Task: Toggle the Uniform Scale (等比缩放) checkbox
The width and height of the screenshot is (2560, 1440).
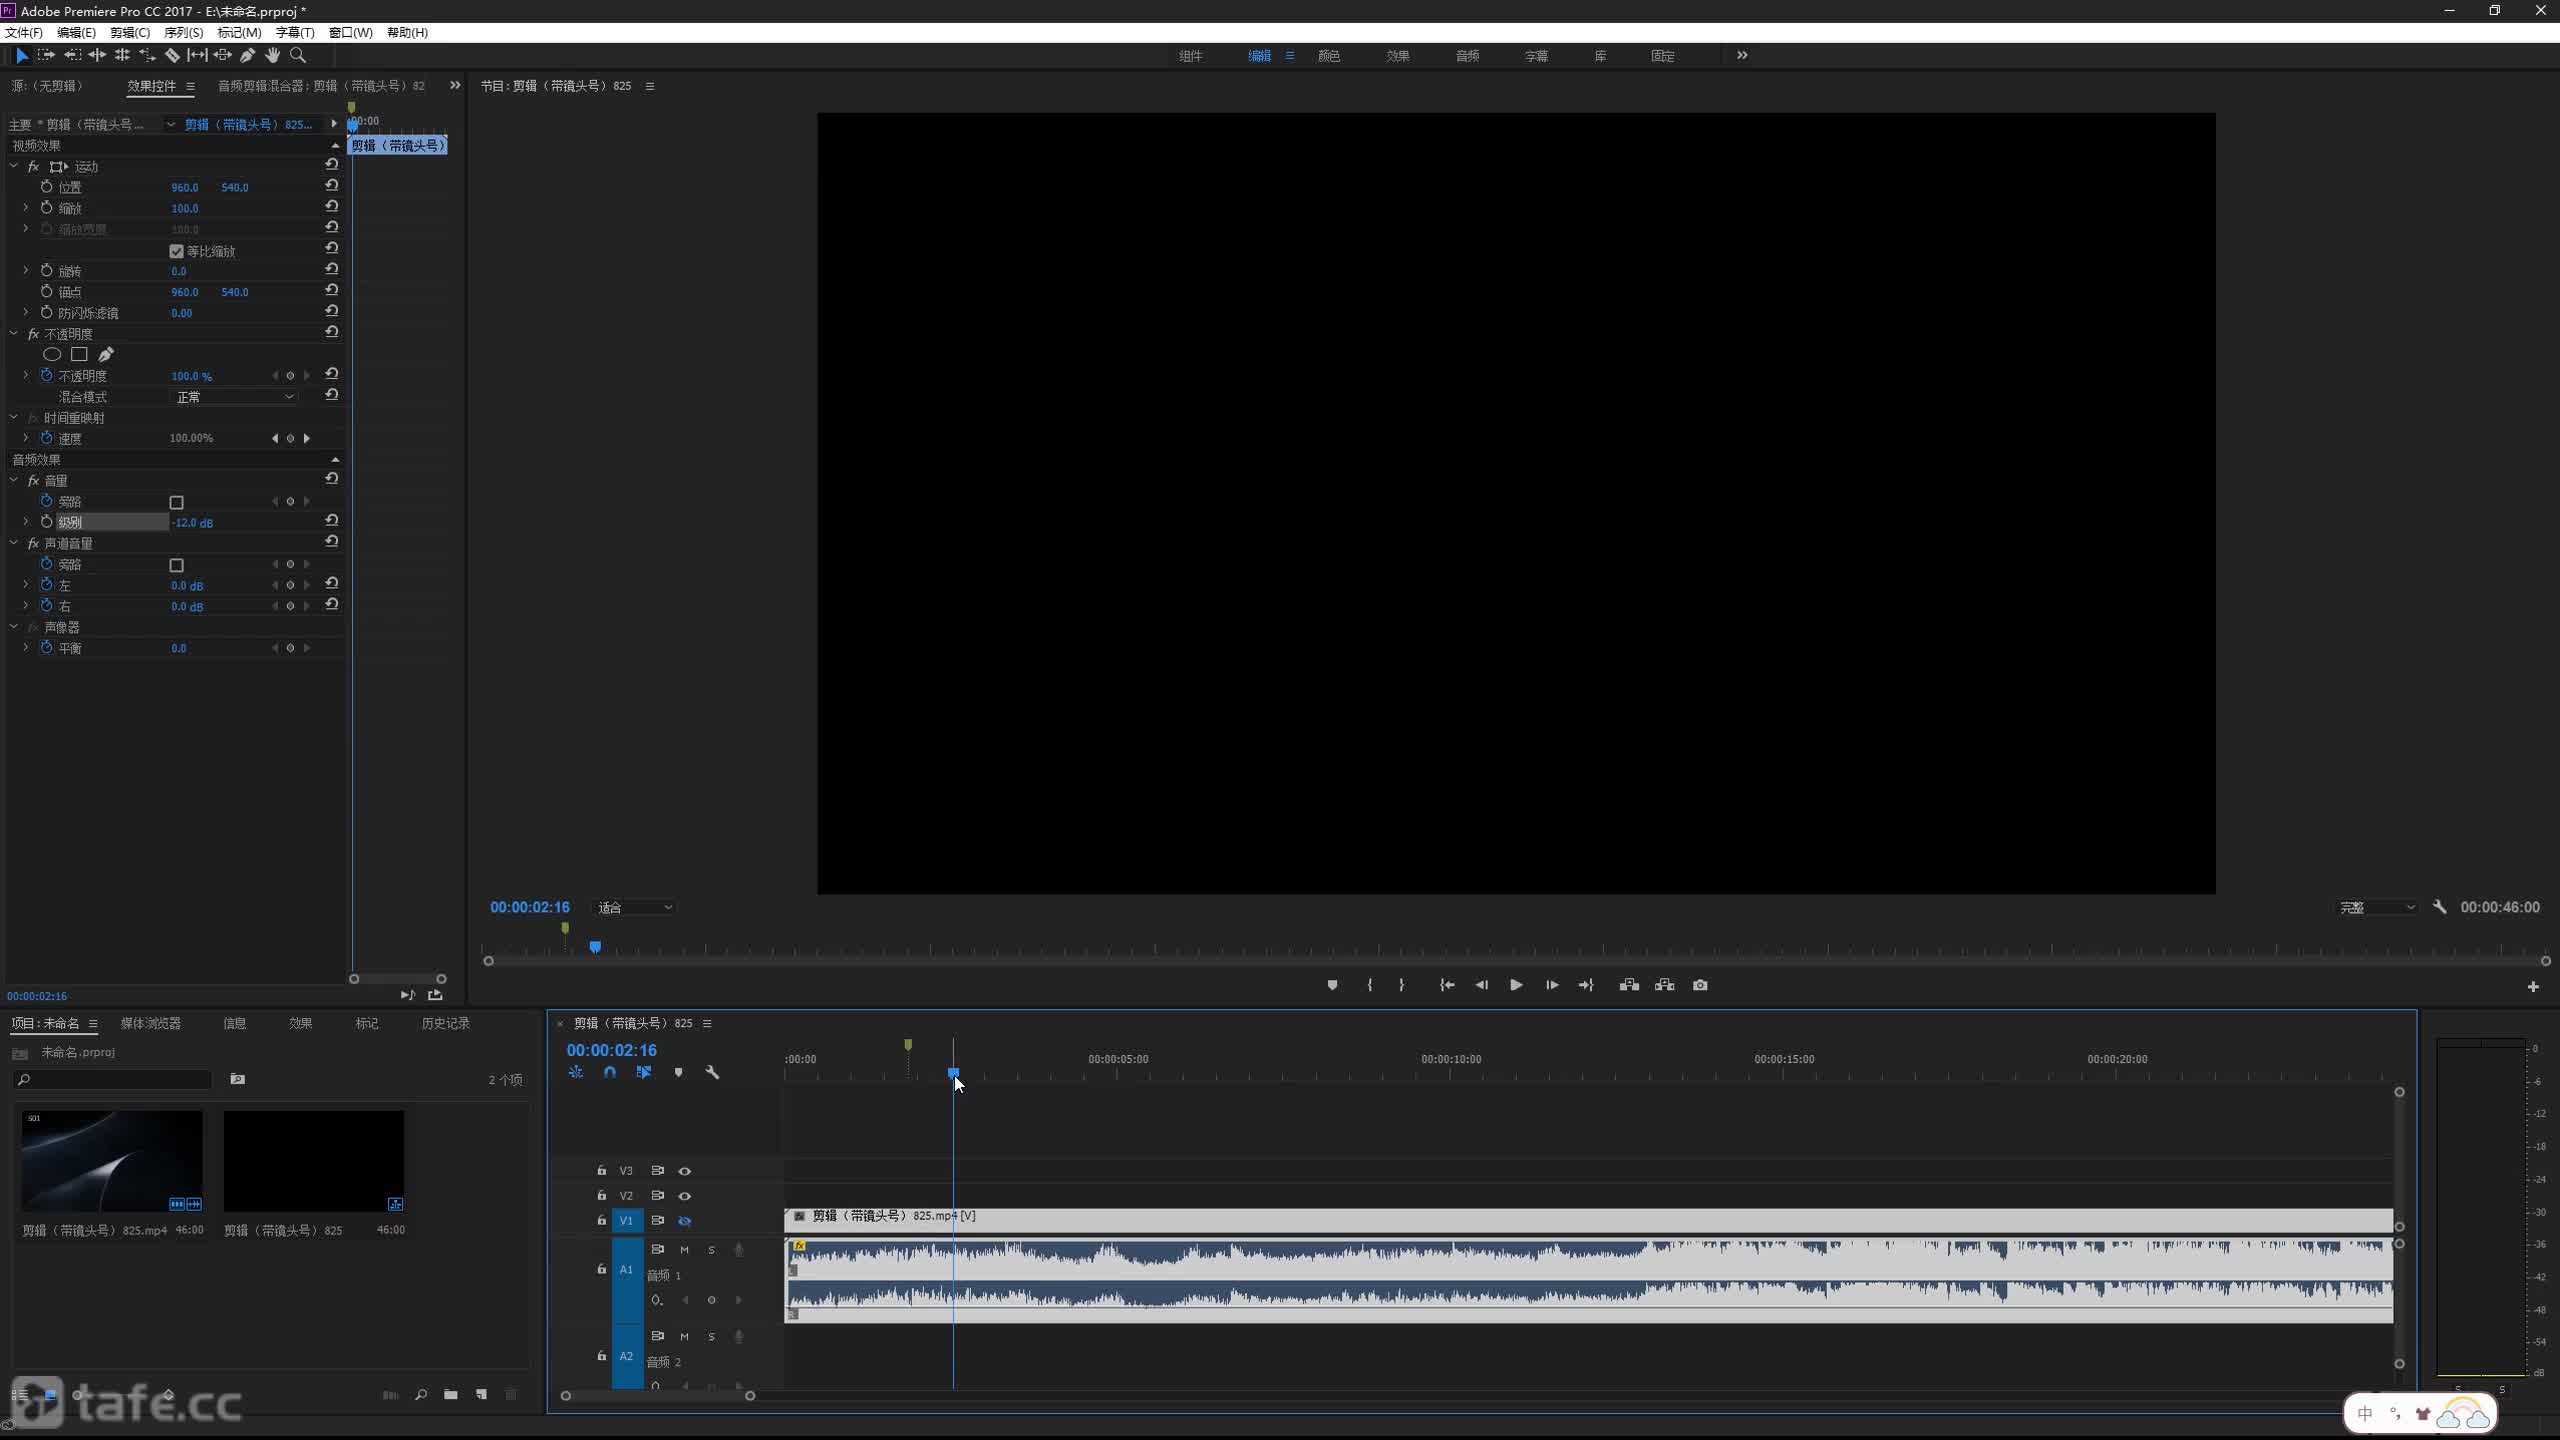Action: [176, 251]
